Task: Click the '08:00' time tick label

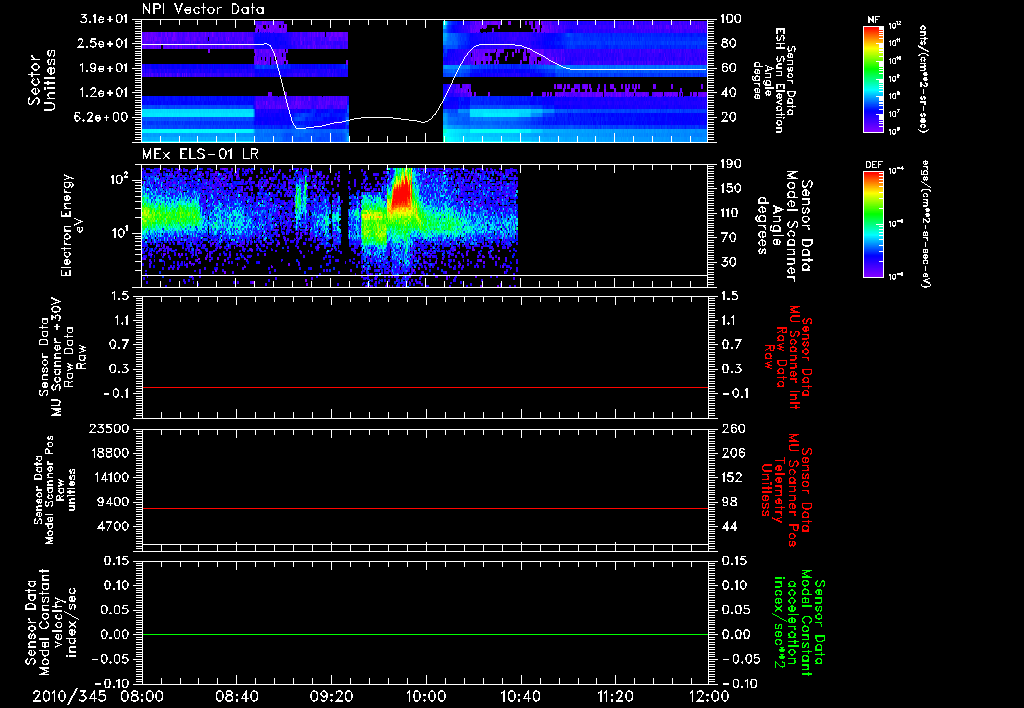Action: (x=142, y=696)
